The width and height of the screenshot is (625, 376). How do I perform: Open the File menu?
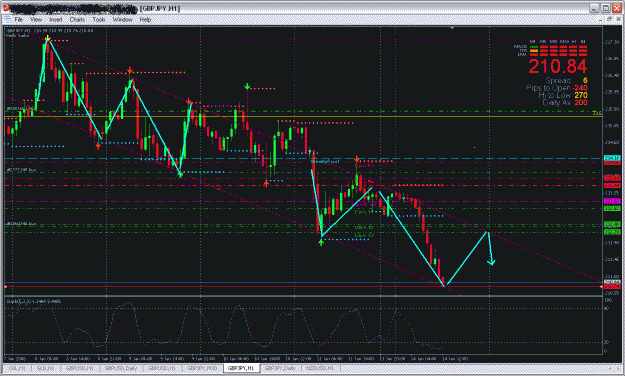(x=18, y=19)
